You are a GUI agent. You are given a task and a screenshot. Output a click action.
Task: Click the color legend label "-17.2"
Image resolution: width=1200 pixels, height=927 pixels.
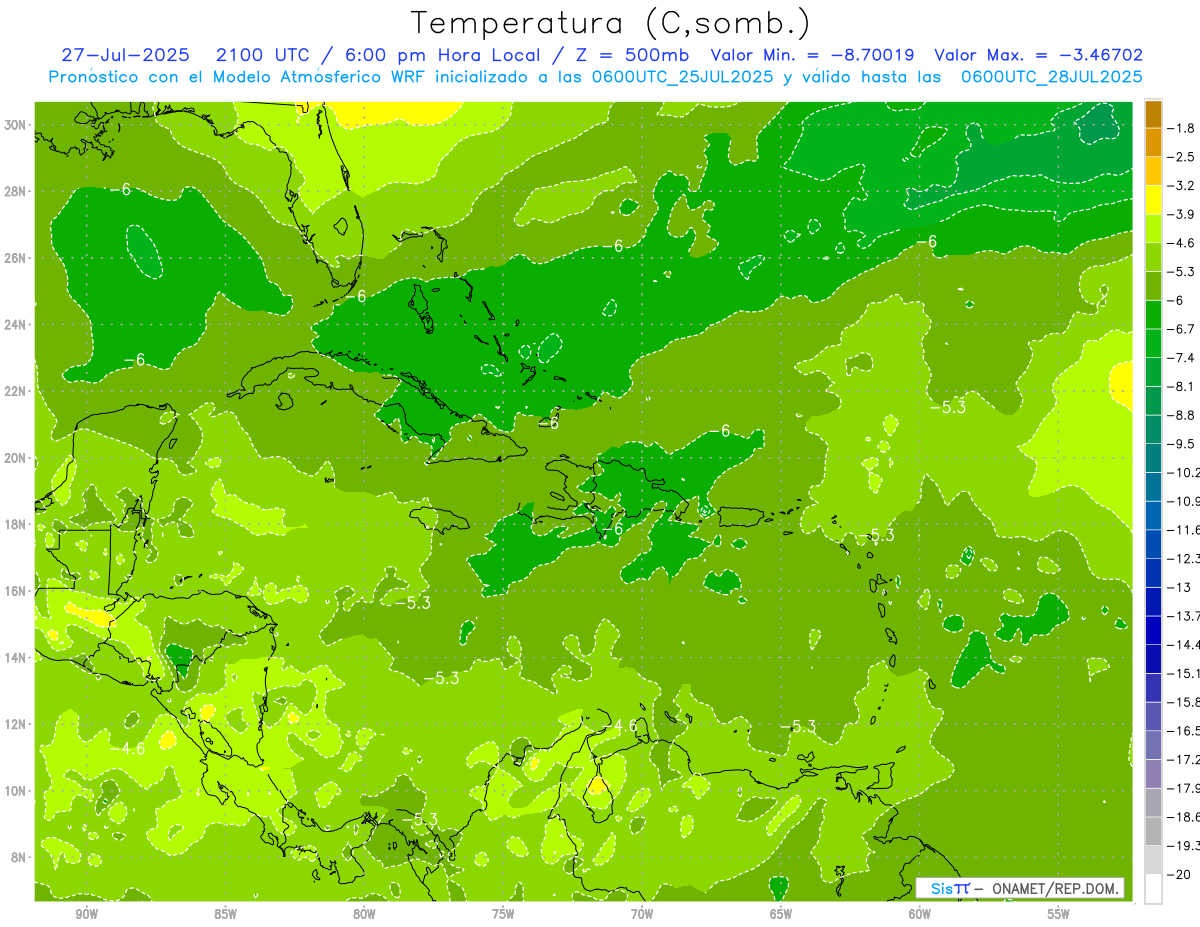point(1184,760)
